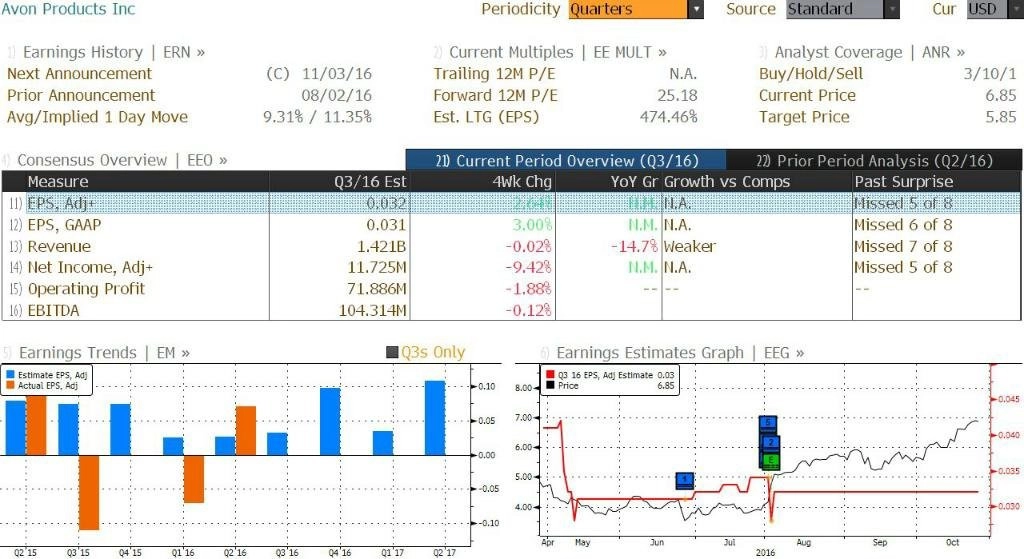Open Consensus Overview EEO link
Screen dimensions: 1024x559
122,161
